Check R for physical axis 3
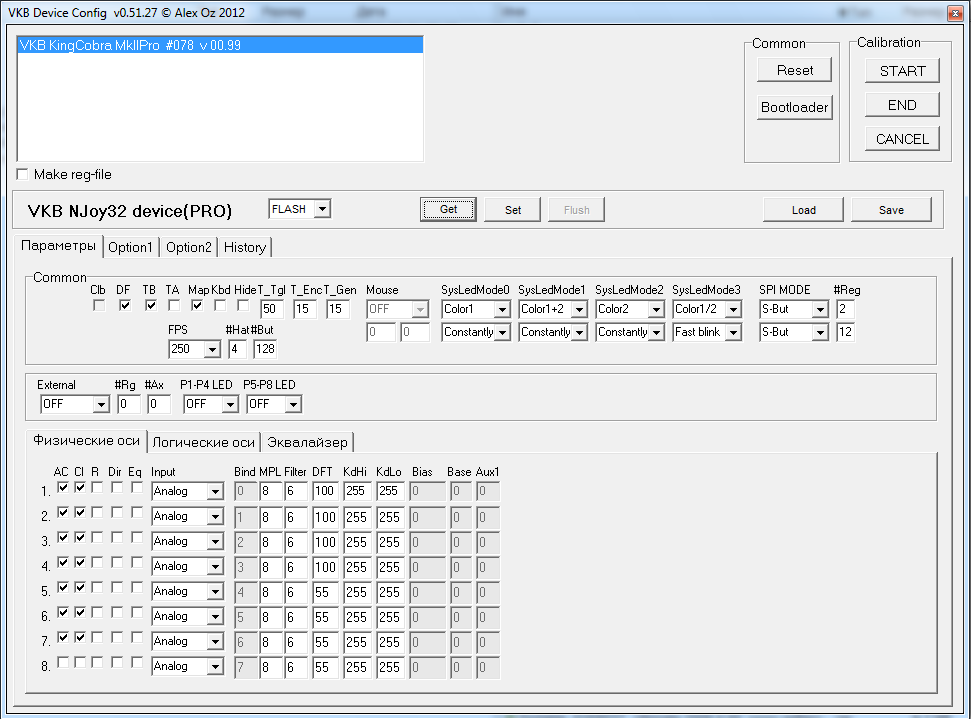This screenshot has height=719, width=971. point(97,538)
